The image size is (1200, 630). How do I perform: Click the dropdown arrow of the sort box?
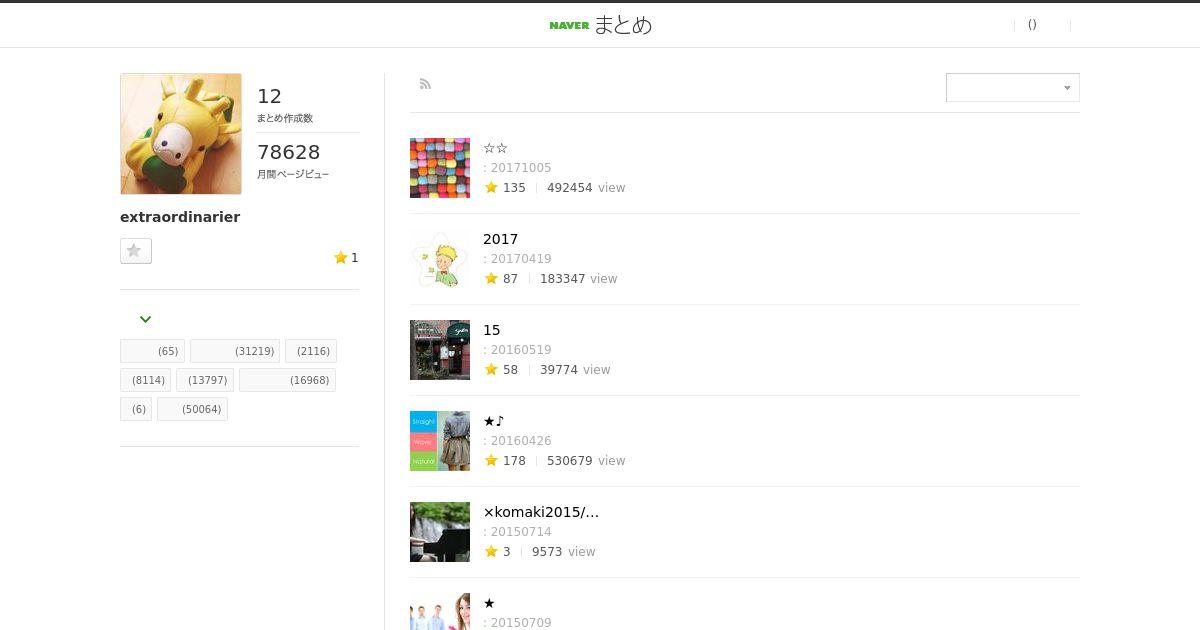1067,88
